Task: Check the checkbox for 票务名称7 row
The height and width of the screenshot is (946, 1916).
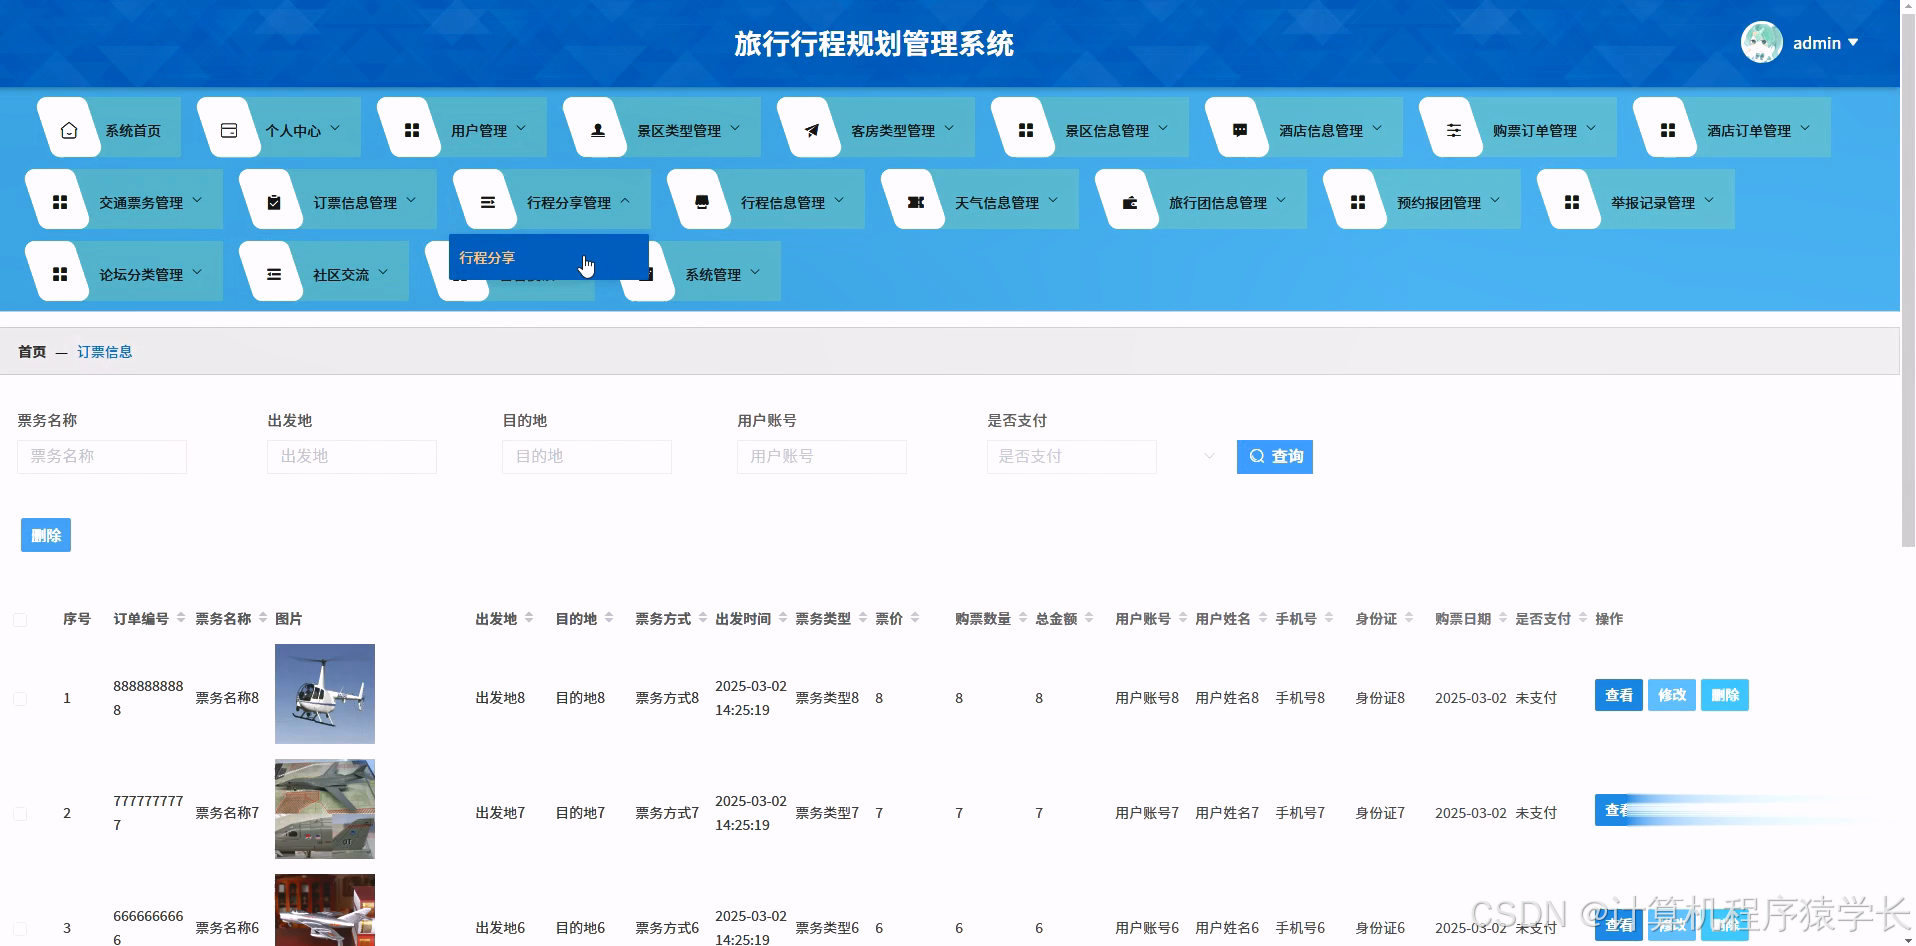Action: coord(20,813)
